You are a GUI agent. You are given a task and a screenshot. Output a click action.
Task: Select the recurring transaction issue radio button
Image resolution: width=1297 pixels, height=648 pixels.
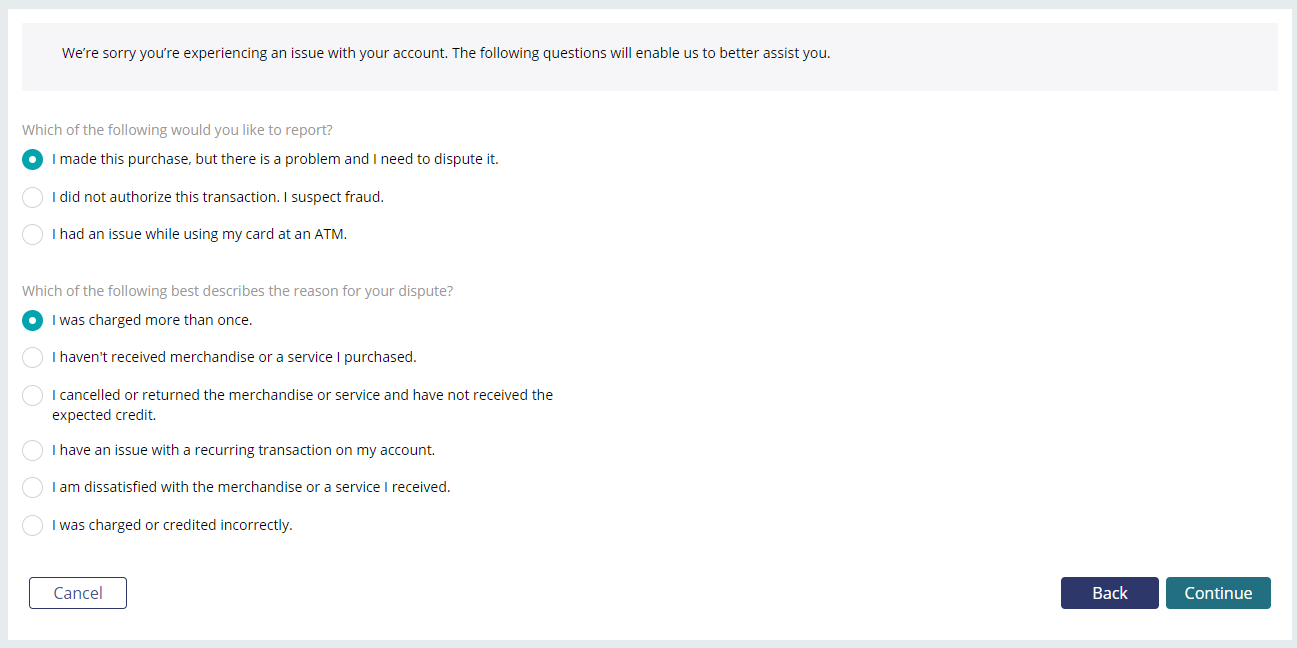(32, 450)
